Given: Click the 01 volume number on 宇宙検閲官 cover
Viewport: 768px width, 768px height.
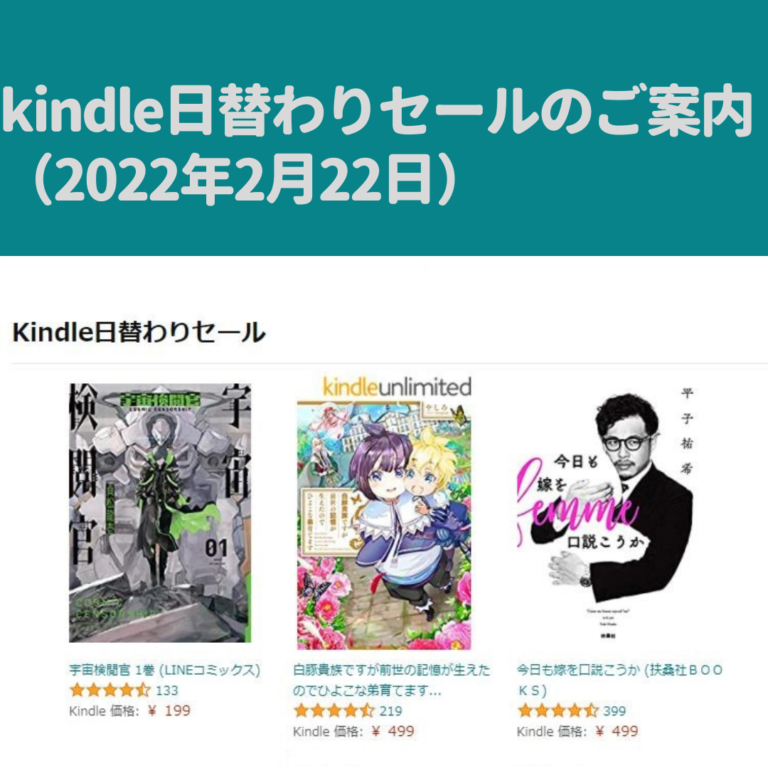Looking at the screenshot, I should click(x=216, y=548).
